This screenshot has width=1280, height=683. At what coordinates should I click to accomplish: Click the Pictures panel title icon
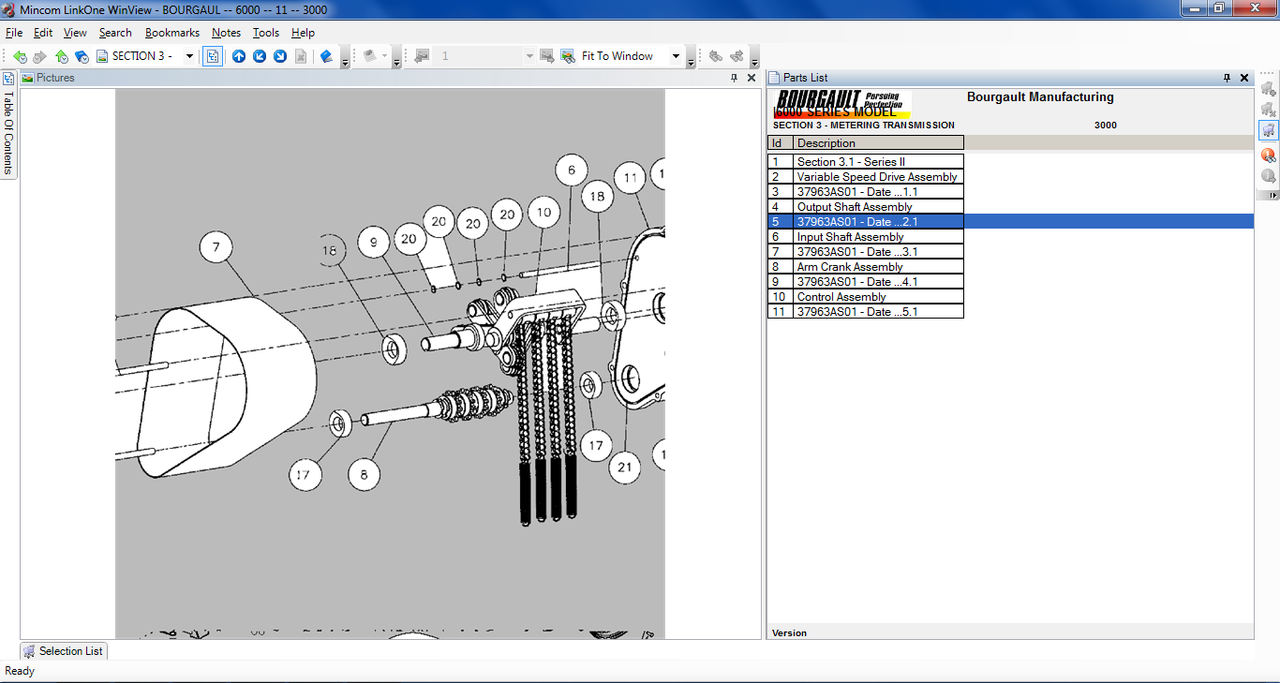click(28, 78)
